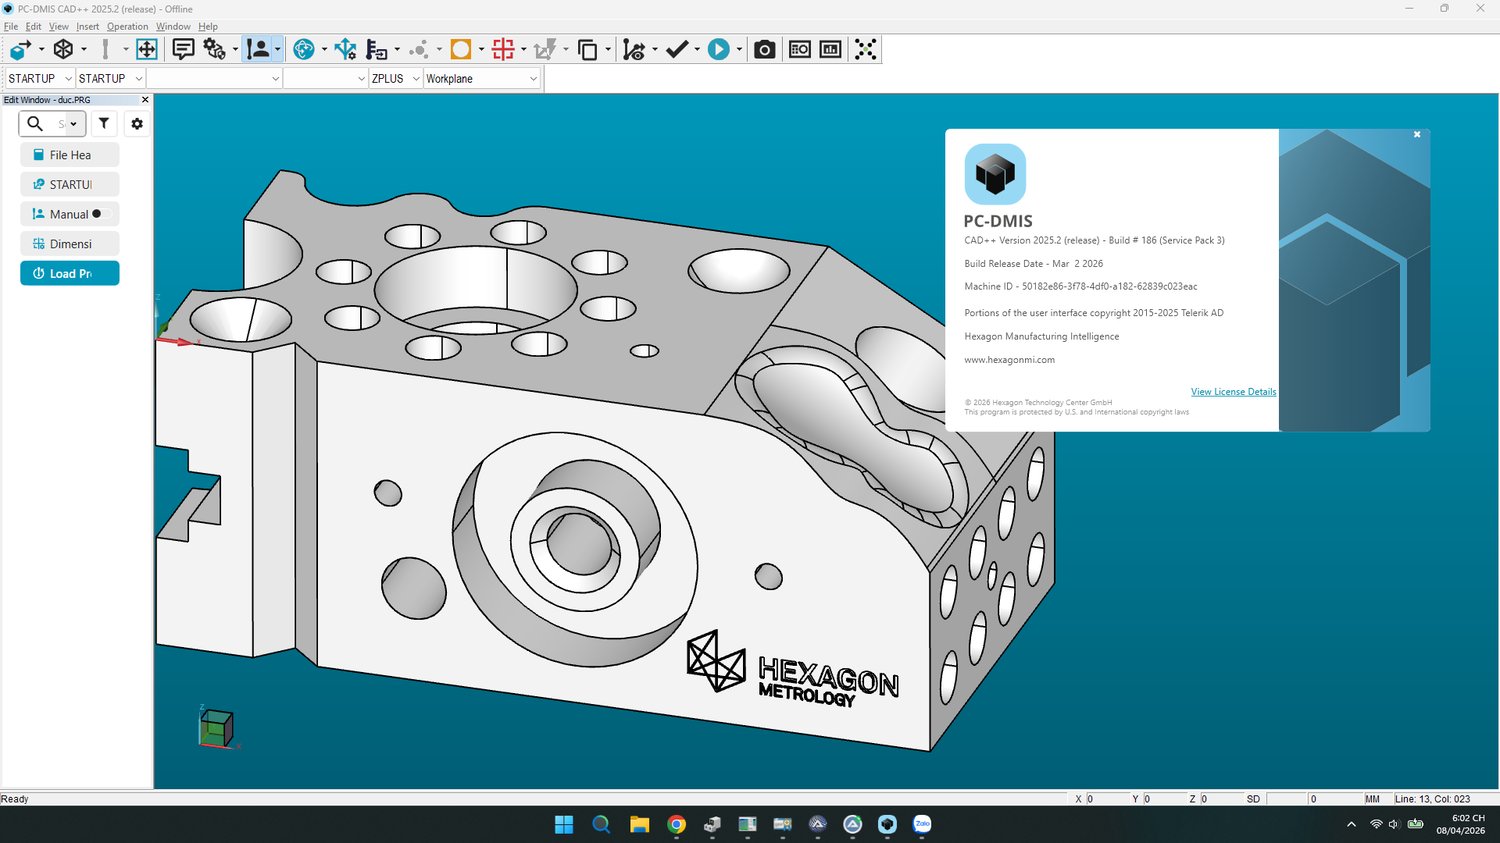This screenshot has width=1500, height=843.
Task: Click the blue Execute play button
Action: pyautogui.click(x=718, y=49)
